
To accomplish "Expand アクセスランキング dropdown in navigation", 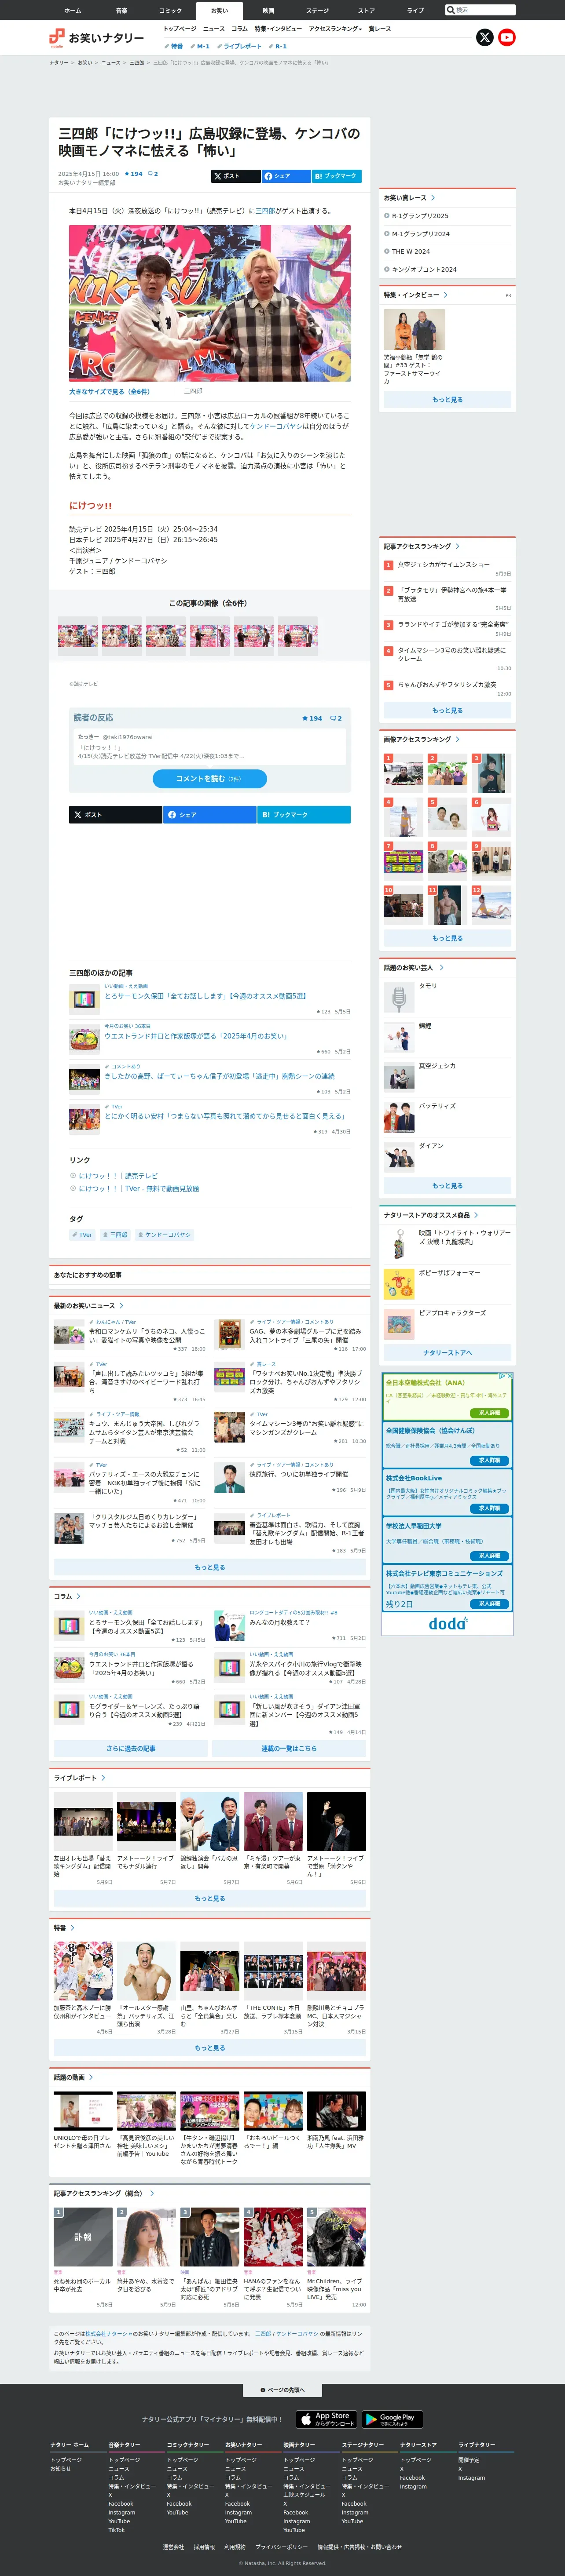I will pyautogui.click(x=335, y=29).
